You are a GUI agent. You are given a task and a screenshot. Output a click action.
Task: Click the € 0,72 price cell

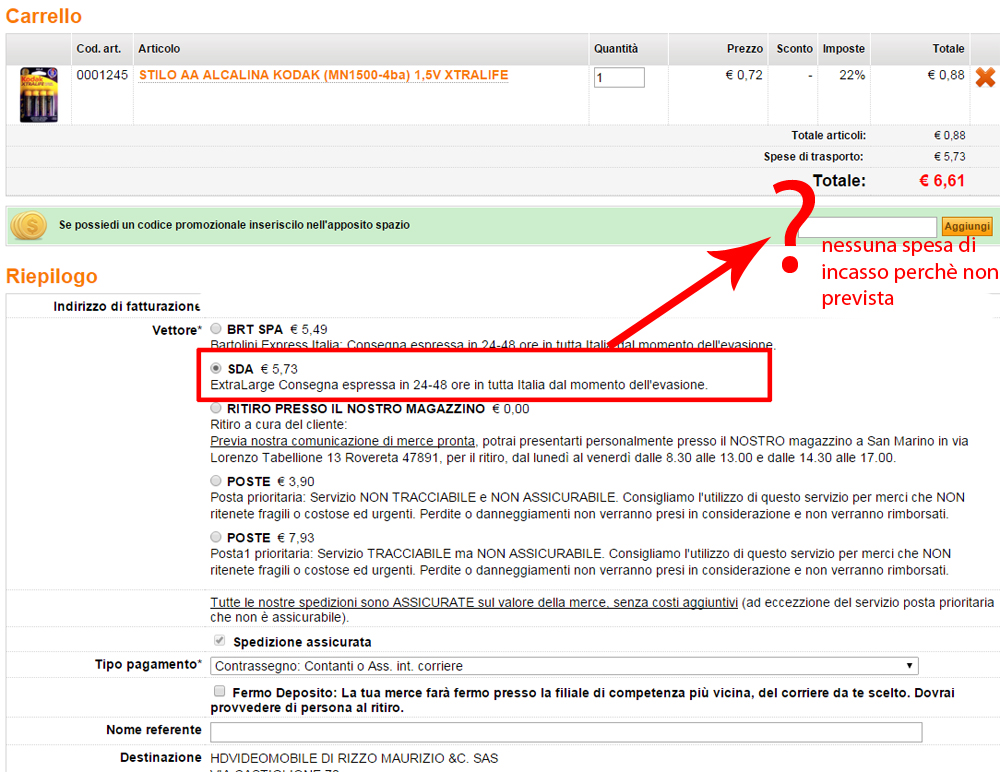744,75
